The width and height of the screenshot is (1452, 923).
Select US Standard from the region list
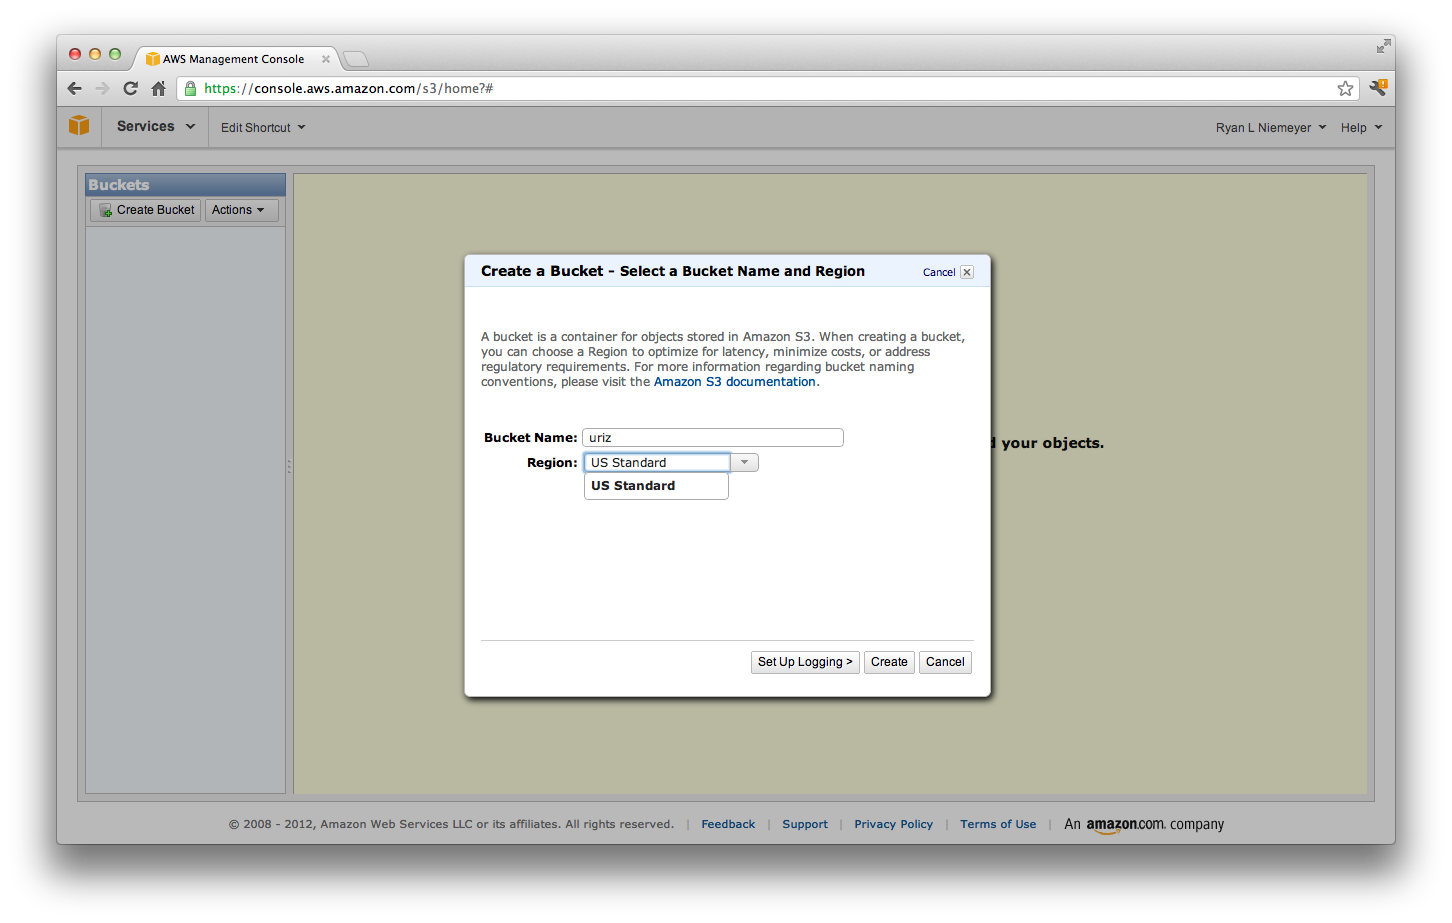point(633,486)
